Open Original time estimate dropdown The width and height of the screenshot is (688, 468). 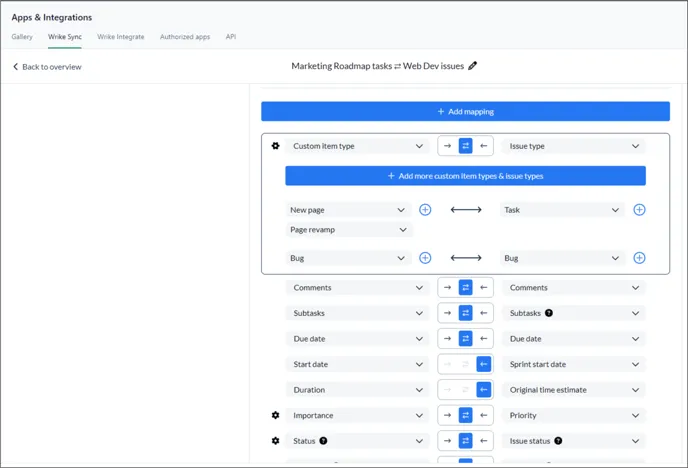click(573, 389)
